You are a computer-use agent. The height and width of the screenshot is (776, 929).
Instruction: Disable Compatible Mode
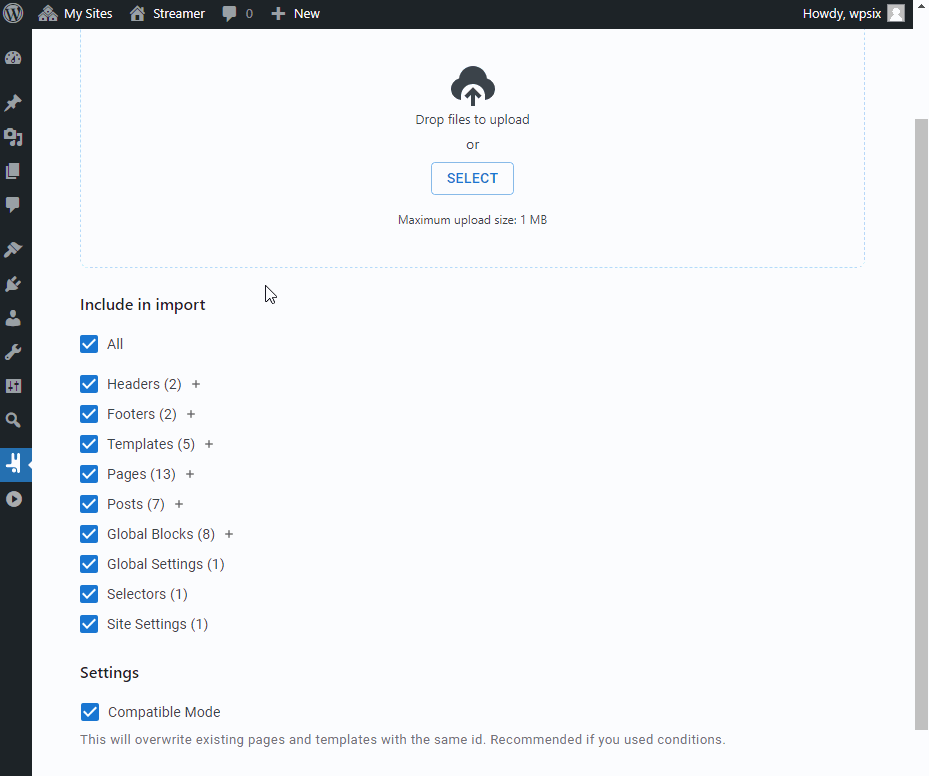pyautogui.click(x=90, y=712)
